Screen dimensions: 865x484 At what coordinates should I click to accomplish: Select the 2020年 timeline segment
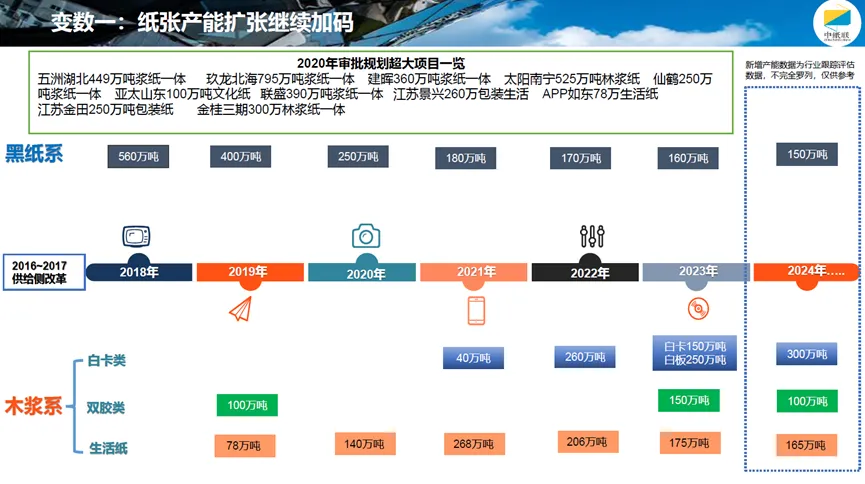(362, 273)
